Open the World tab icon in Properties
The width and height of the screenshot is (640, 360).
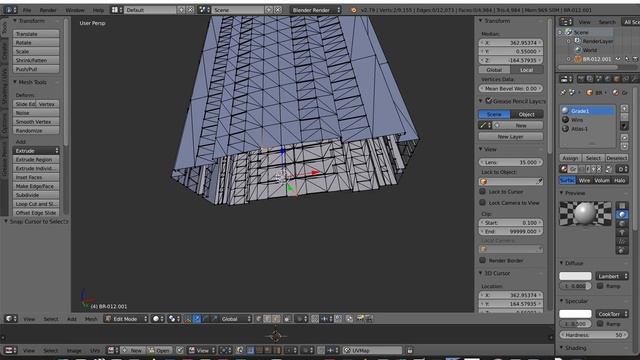pyautogui.click(x=608, y=79)
